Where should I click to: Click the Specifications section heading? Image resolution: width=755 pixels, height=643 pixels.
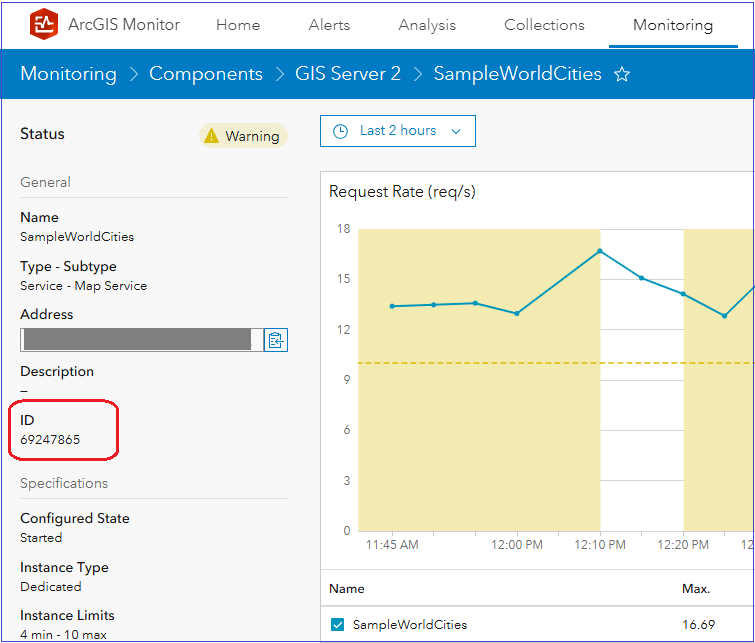[64, 483]
